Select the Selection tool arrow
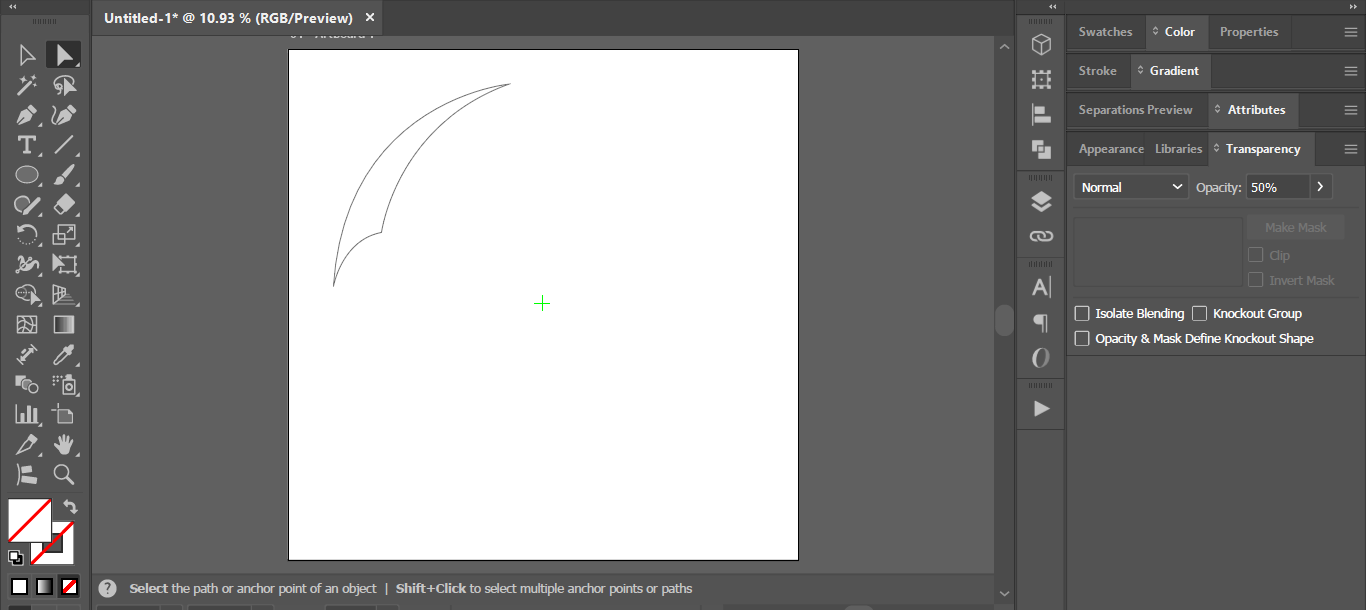Image resolution: width=1366 pixels, height=610 pixels. (x=27, y=55)
